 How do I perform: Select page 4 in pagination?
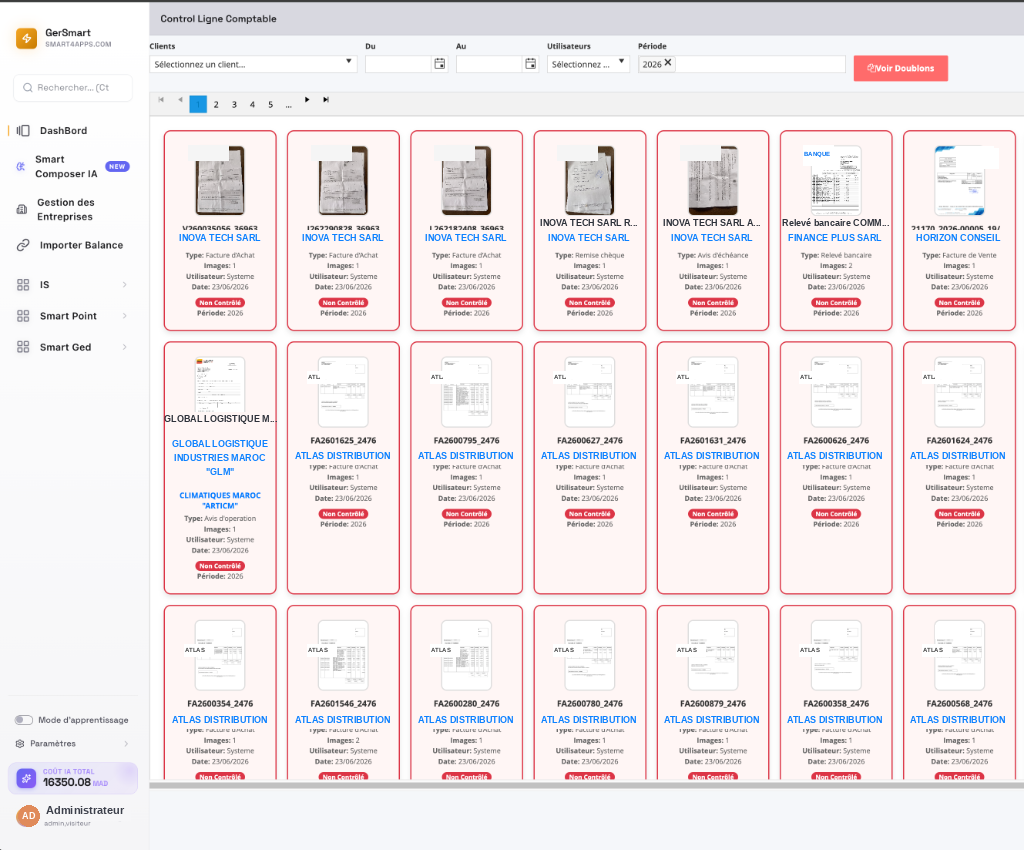pyautogui.click(x=253, y=104)
